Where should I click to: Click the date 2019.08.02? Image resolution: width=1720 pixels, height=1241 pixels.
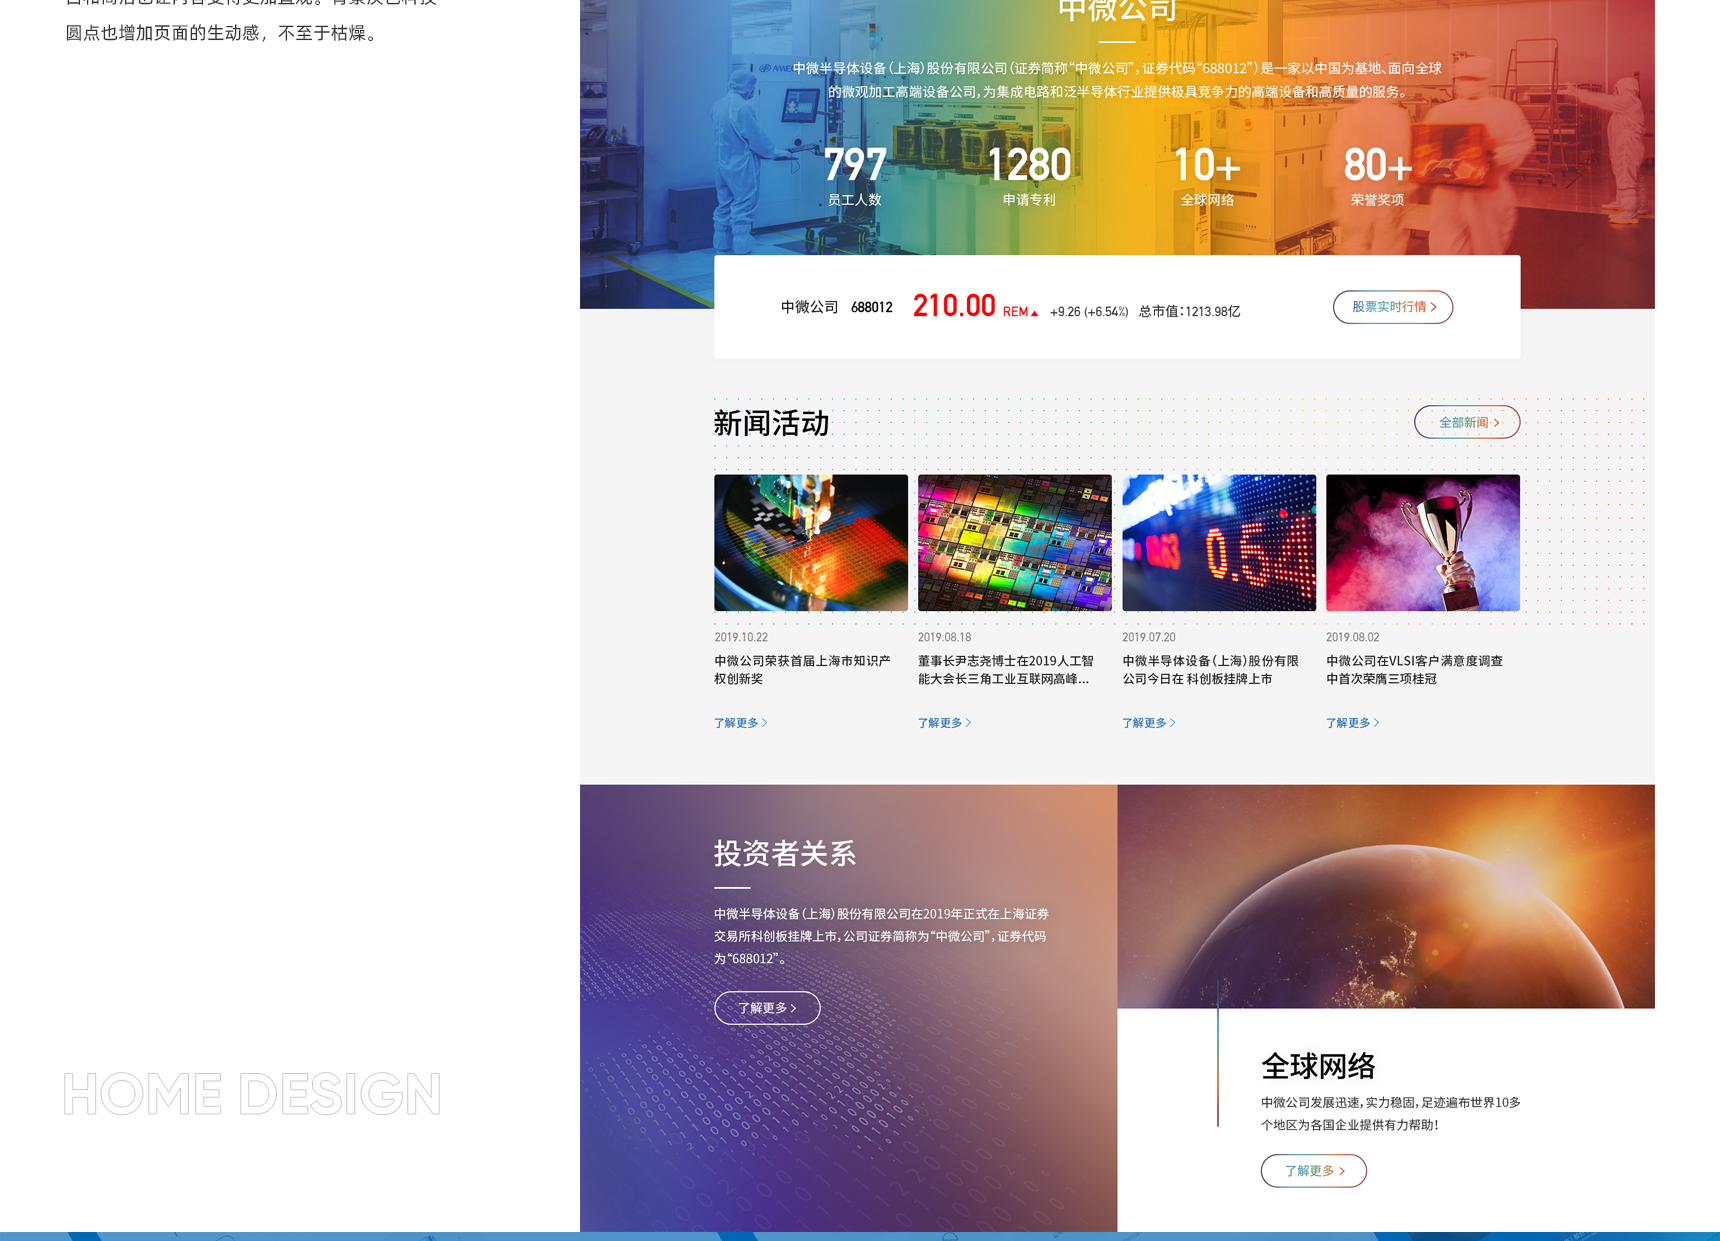tap(1353, 637)
